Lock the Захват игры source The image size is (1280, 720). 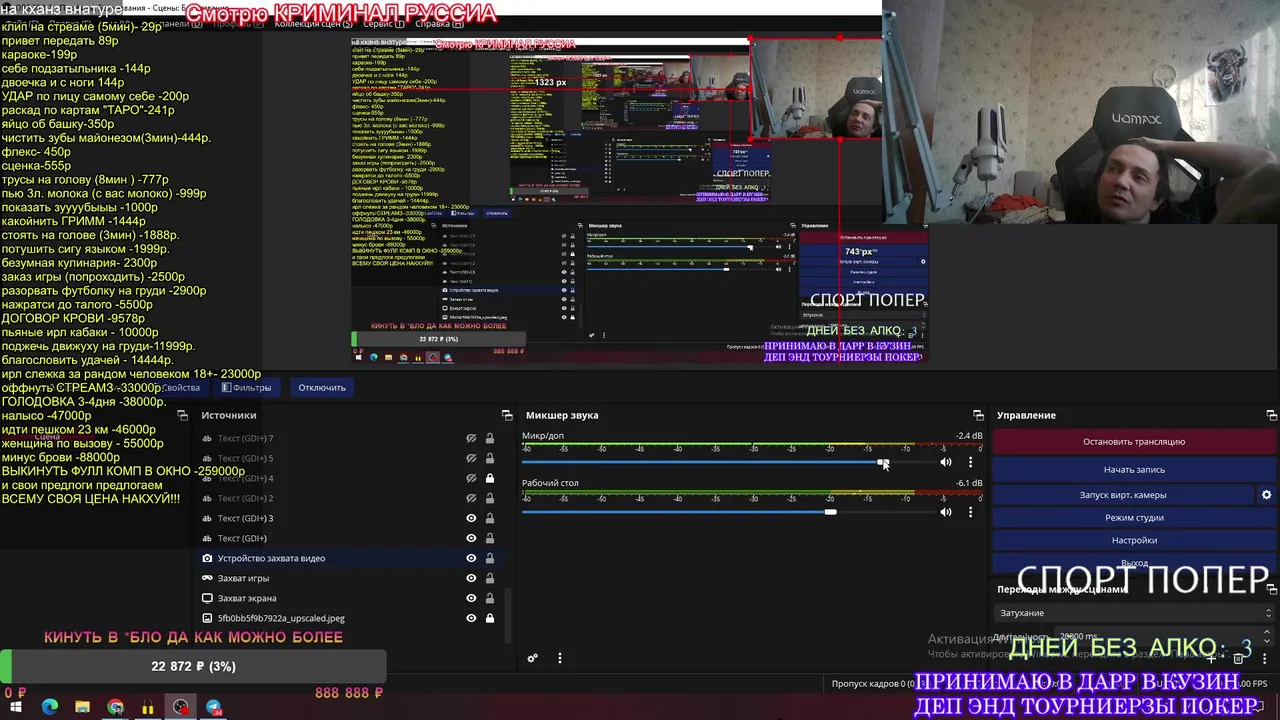[490, 578]
